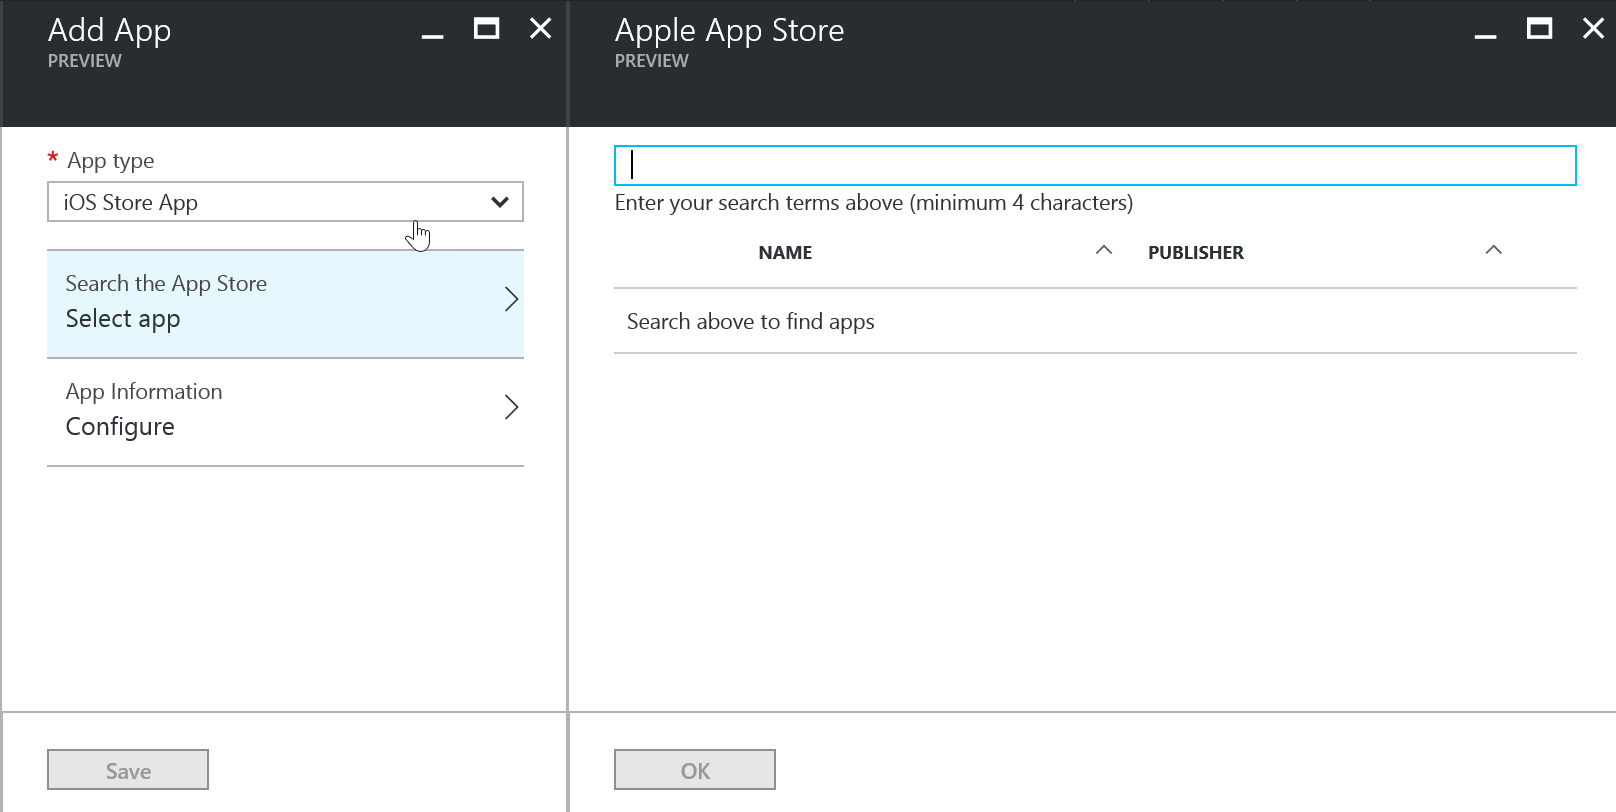Sort results by the NAME column header
The width and height of the screenshot is (1616, 812).
pos(785,253)
